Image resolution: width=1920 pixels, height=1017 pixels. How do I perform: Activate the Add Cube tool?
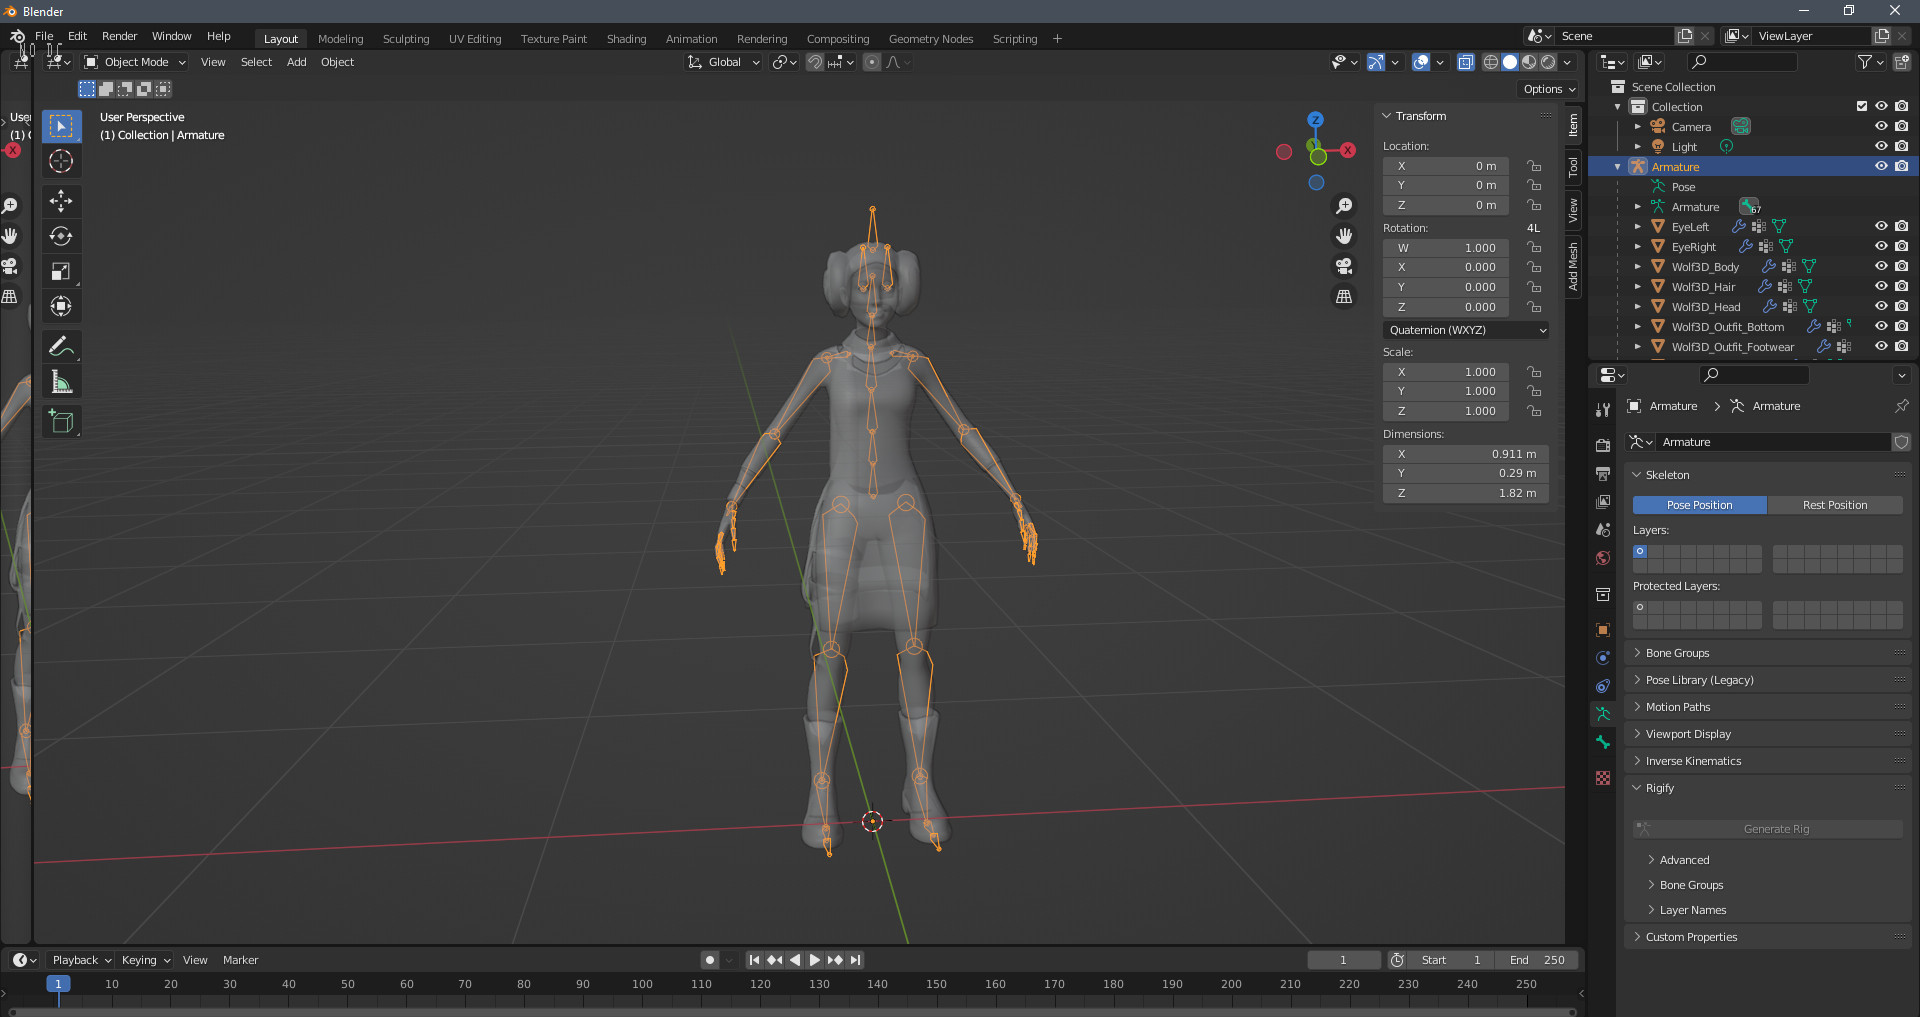(61, 421)
